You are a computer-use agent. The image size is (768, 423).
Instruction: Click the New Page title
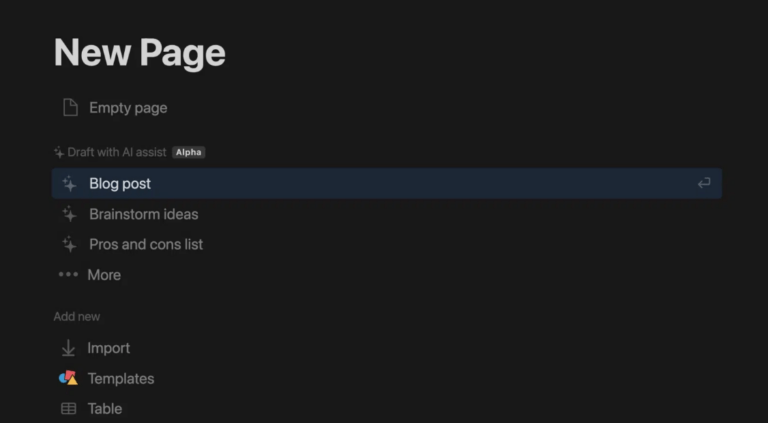click(x=139, y=52)
